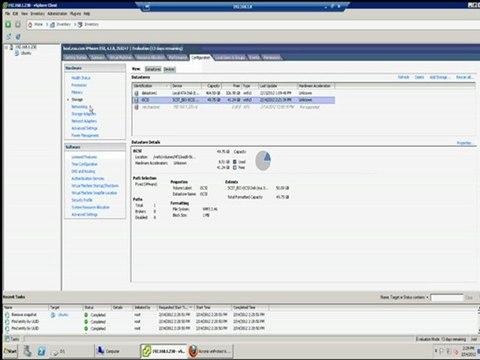Switch to the Performance tab
The height and width of the screenshot is (360, 480).
pos(178,58)
